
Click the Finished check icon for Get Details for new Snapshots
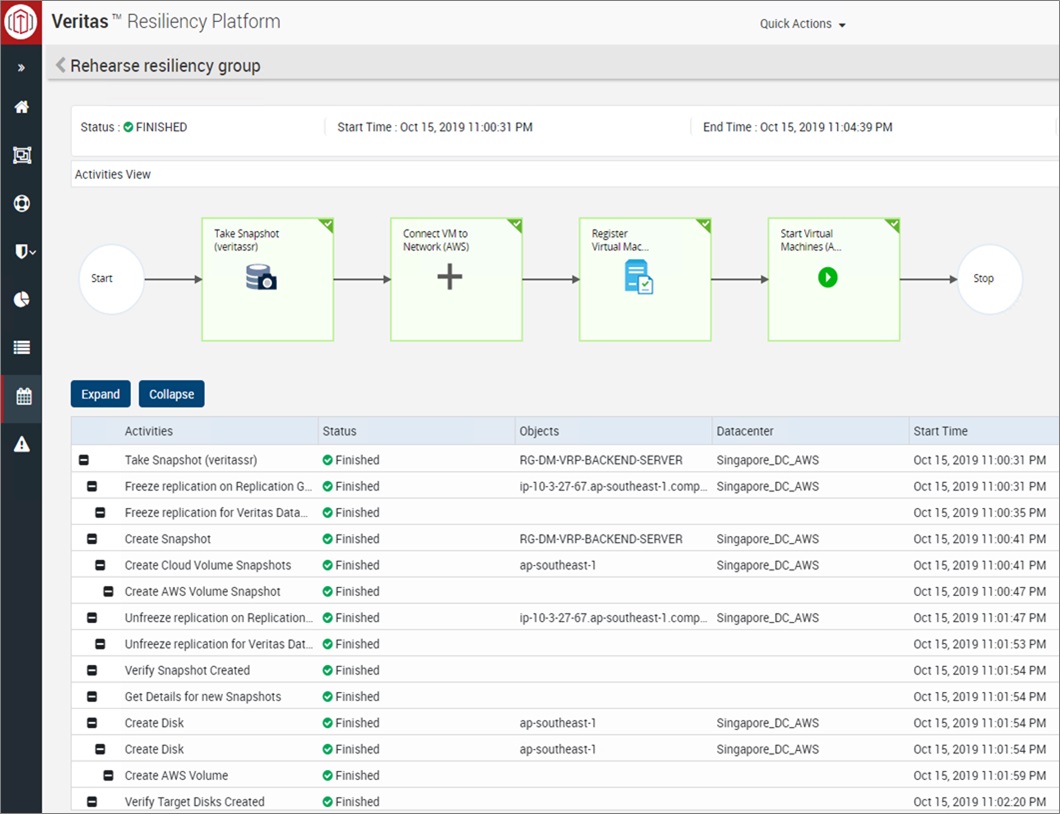(327, 697)
